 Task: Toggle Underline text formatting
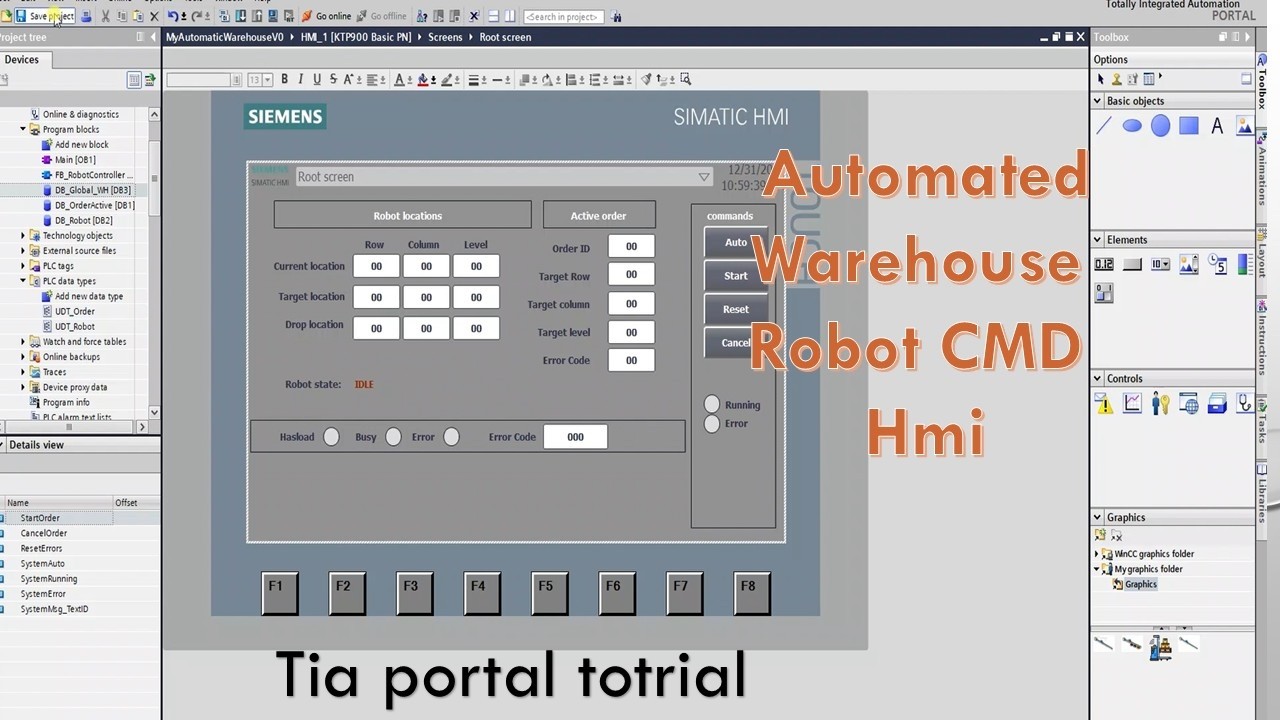tap(317, 79)
